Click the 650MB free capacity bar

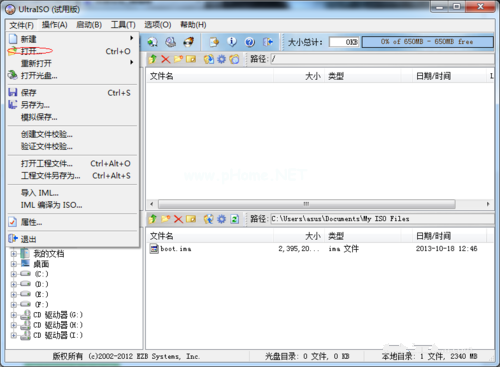[x=427, y=42]
